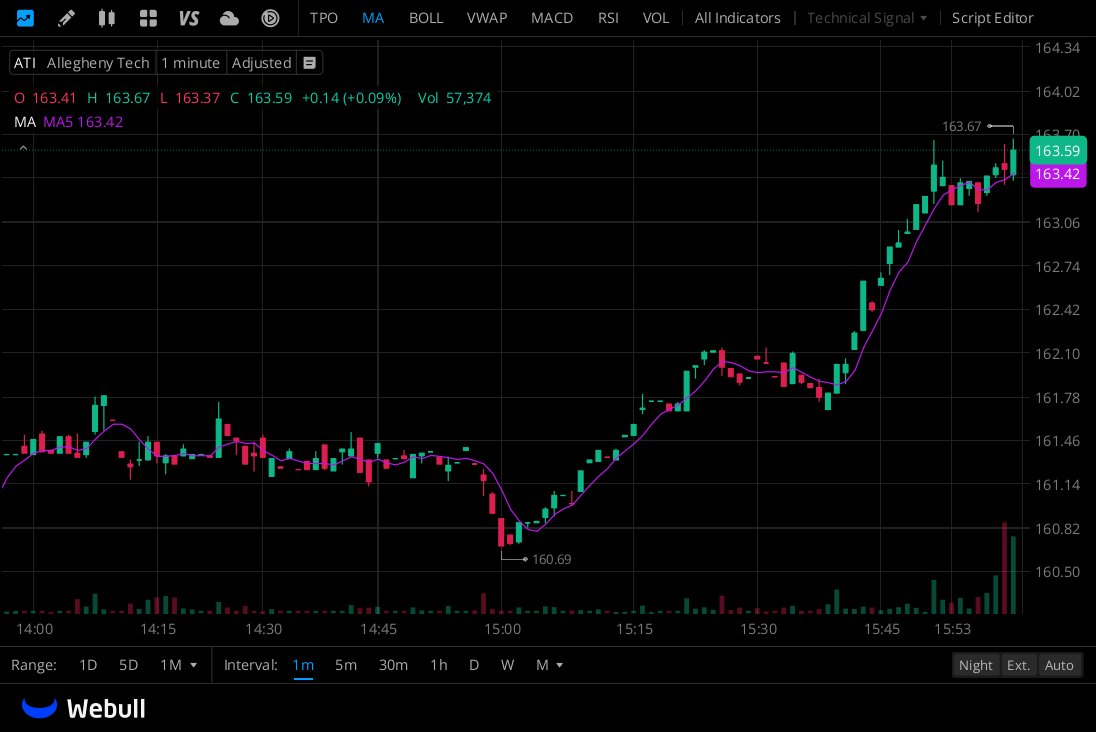Open the menu icon beside Adjusted
The width and height of the screenshot is (1096, 732).
[x=310, y=63]
